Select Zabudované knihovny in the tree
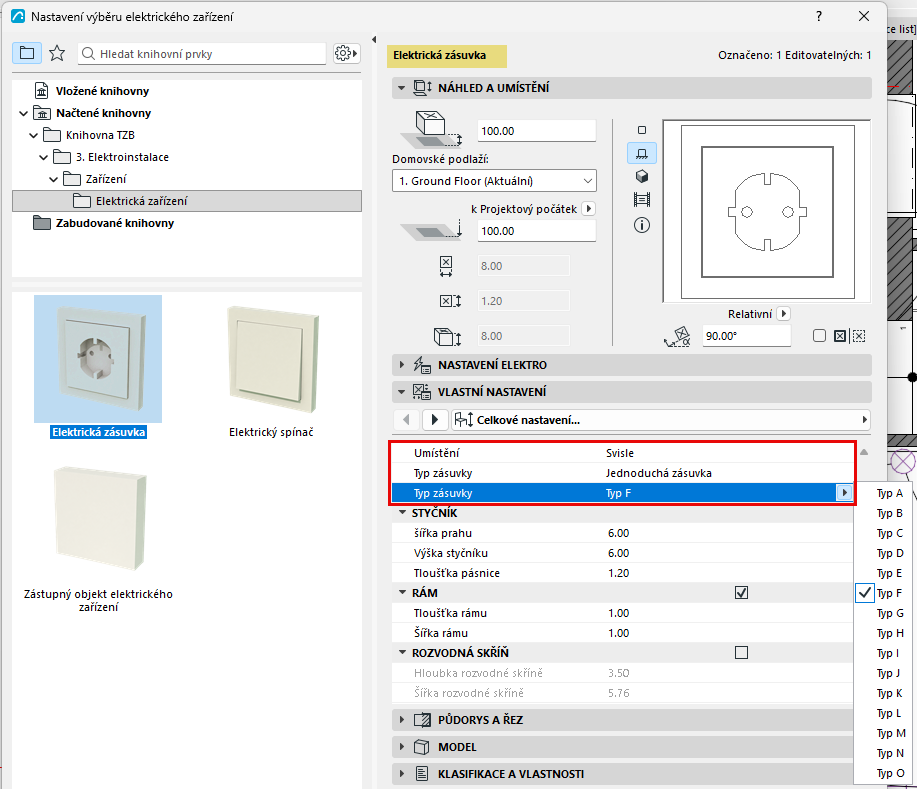The image size is (917, 789). point(115,223)
